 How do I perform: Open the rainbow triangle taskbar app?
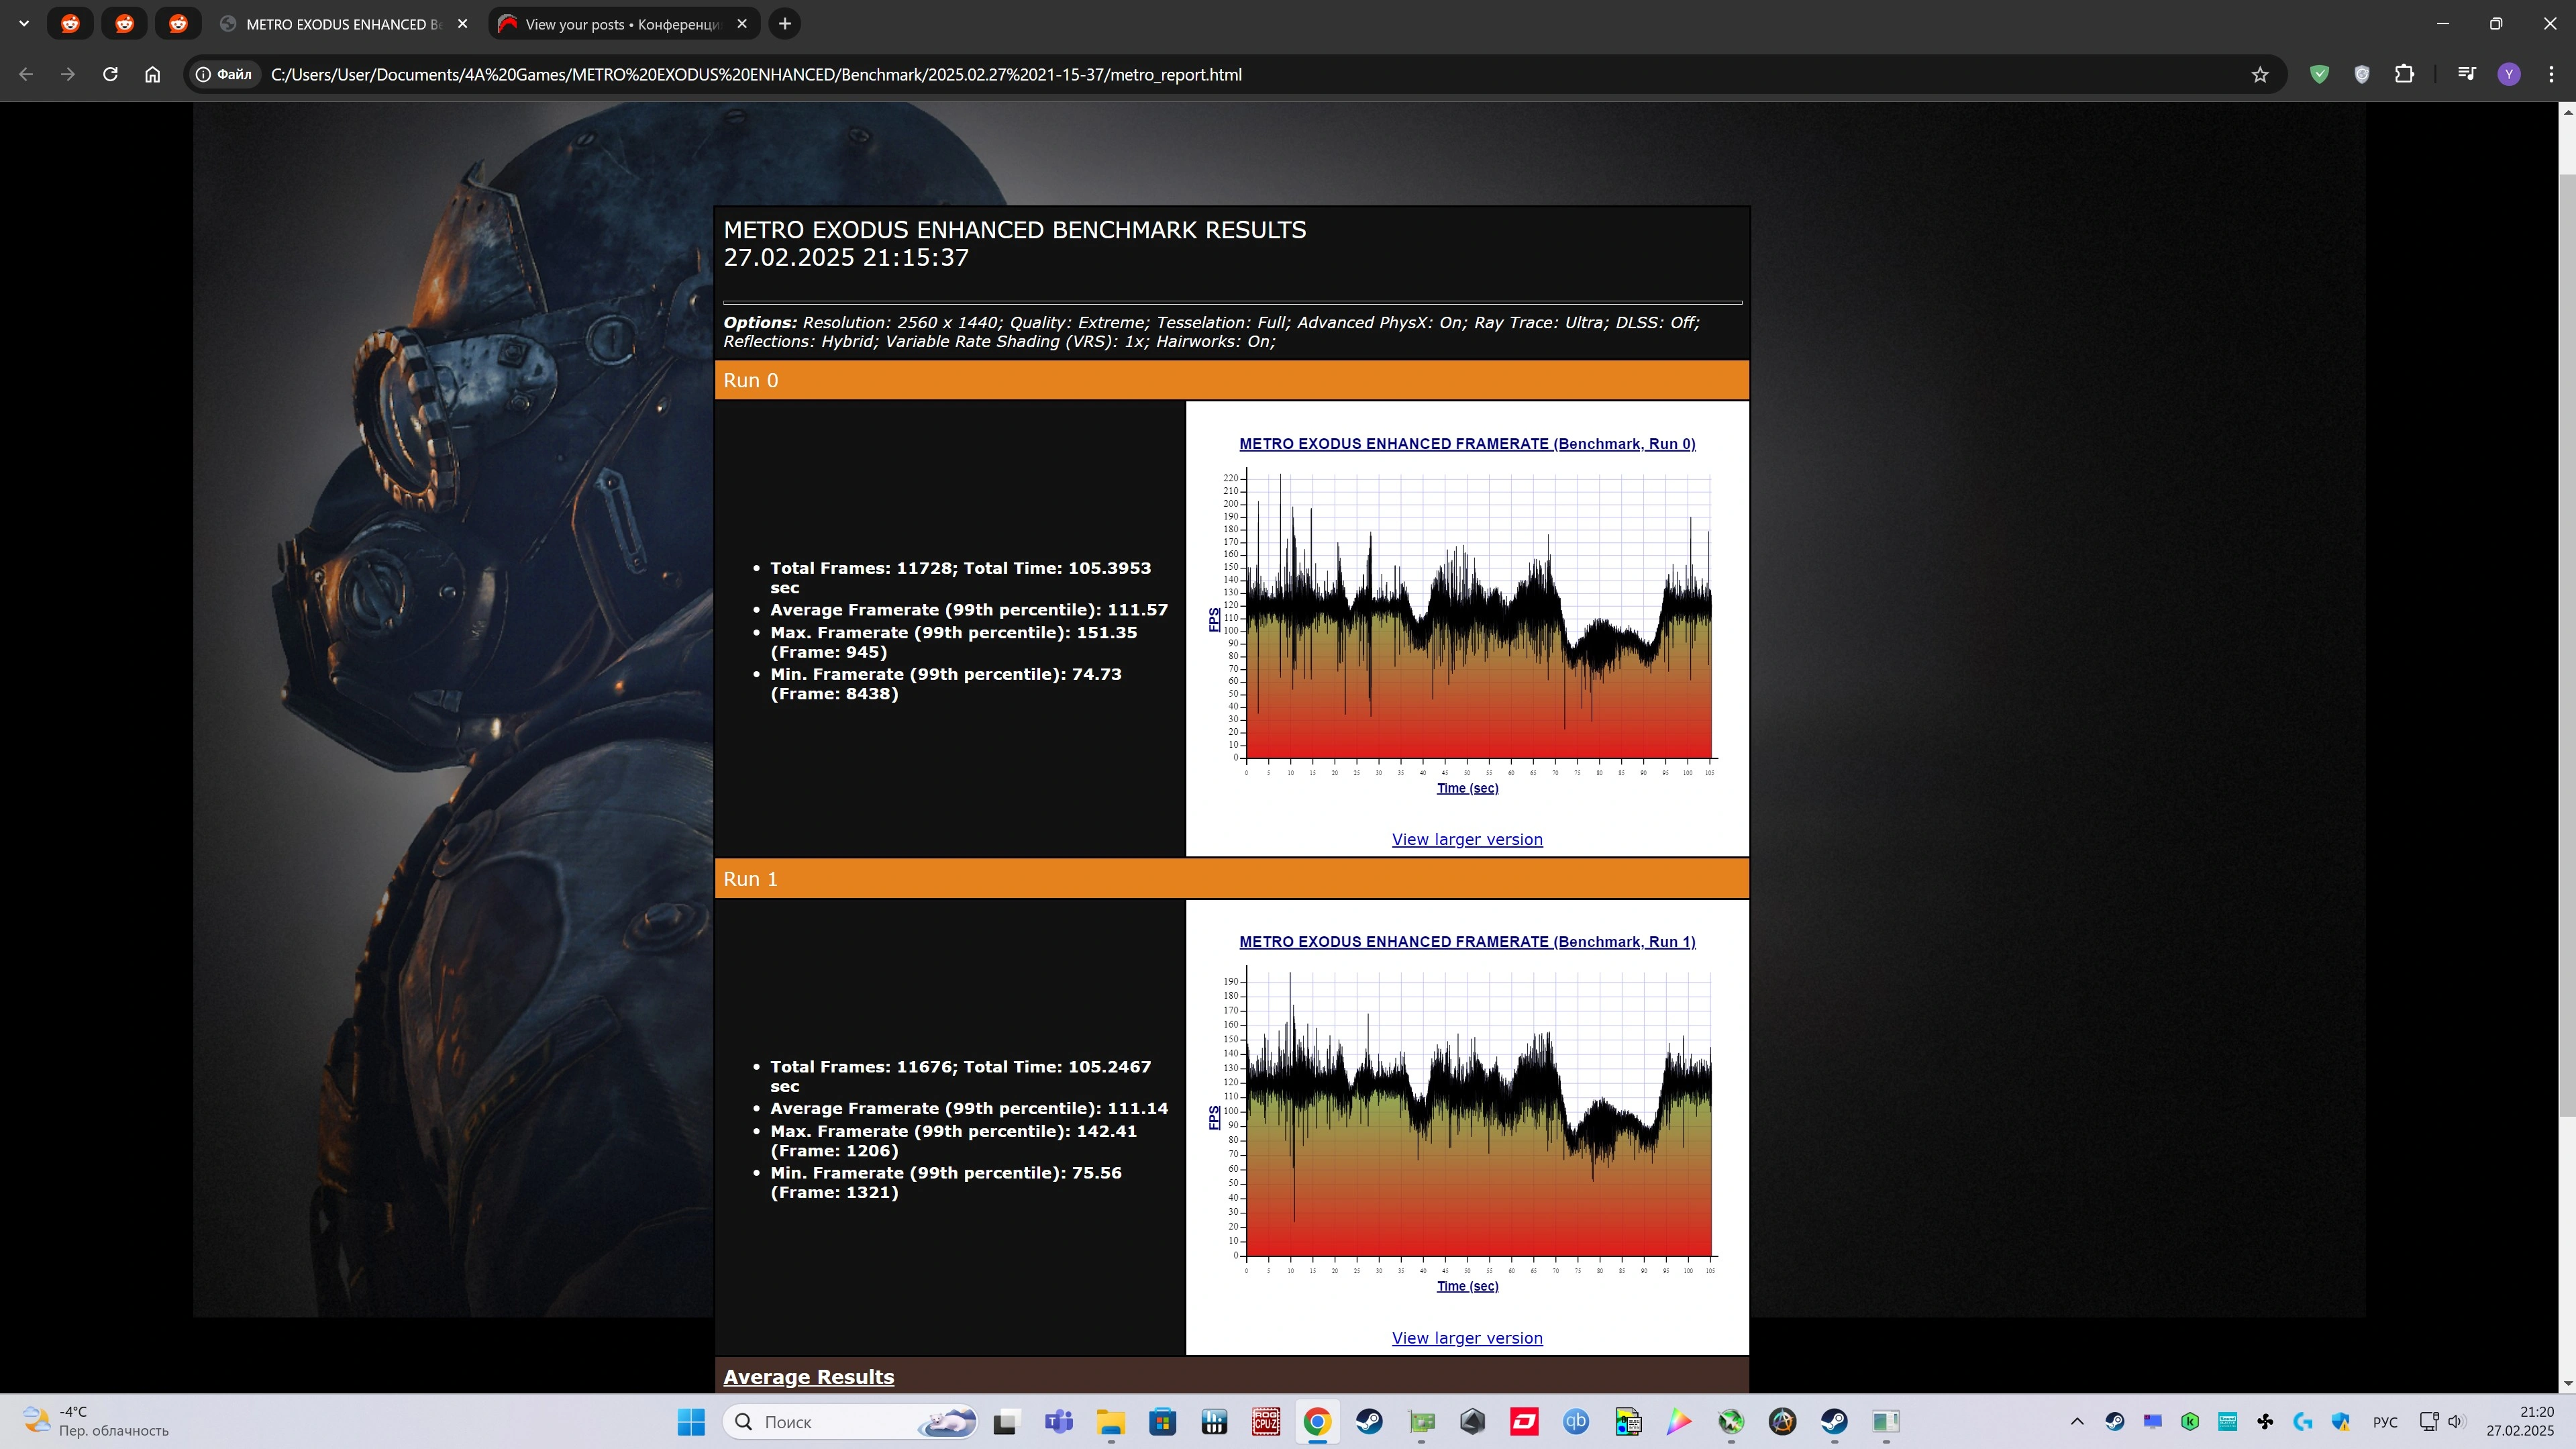1679,1422
